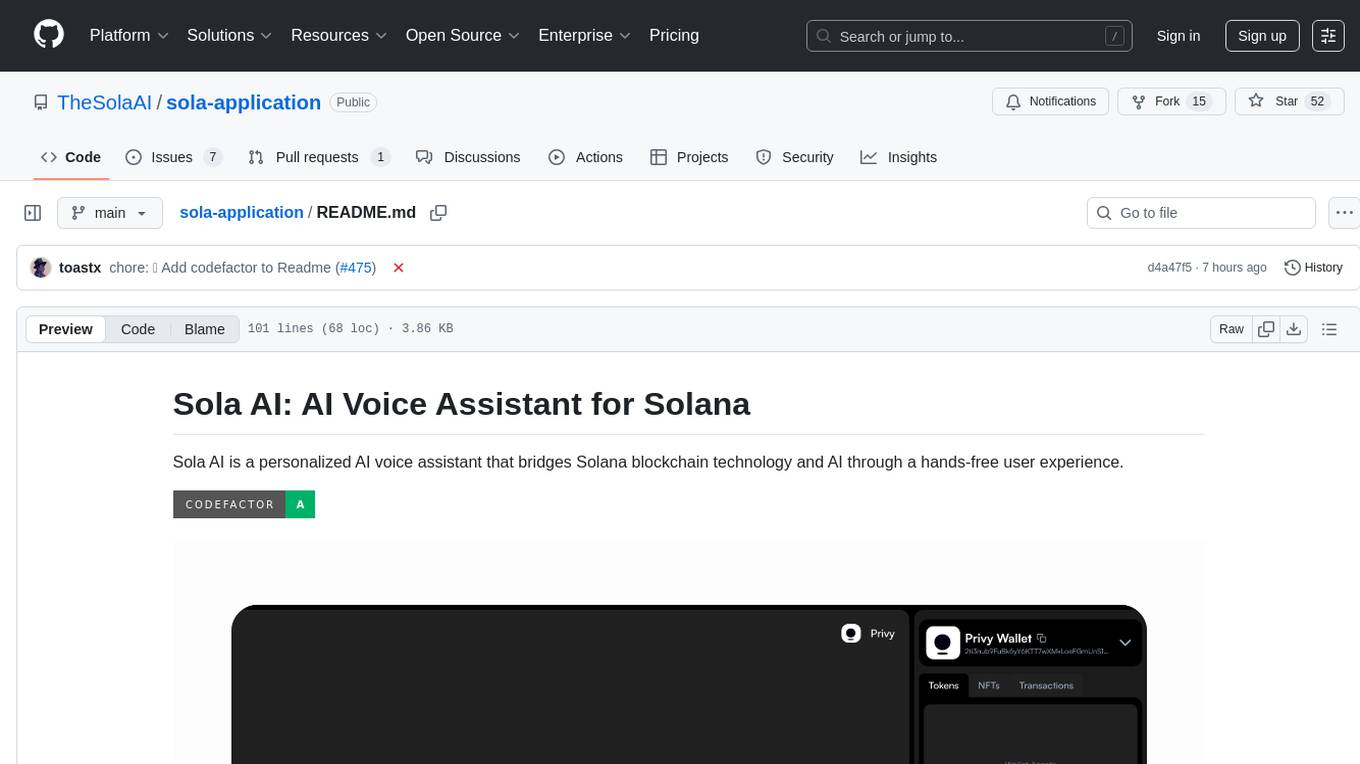Click the Issues count badge 7
The height and width of the screenshot is (764, 1360).
pyautogui.click(x=211, y=157)
